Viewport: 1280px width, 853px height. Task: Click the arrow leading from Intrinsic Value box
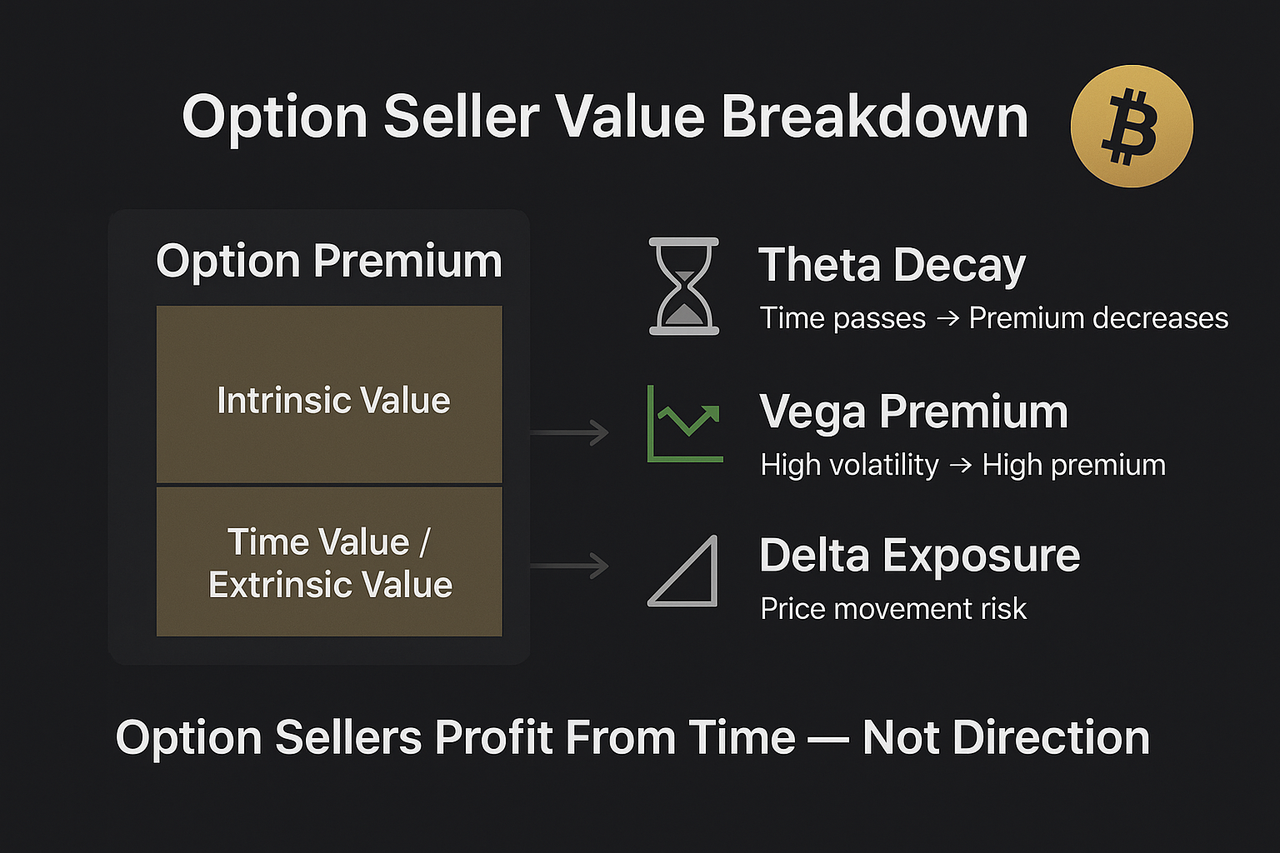pos(569,432)
